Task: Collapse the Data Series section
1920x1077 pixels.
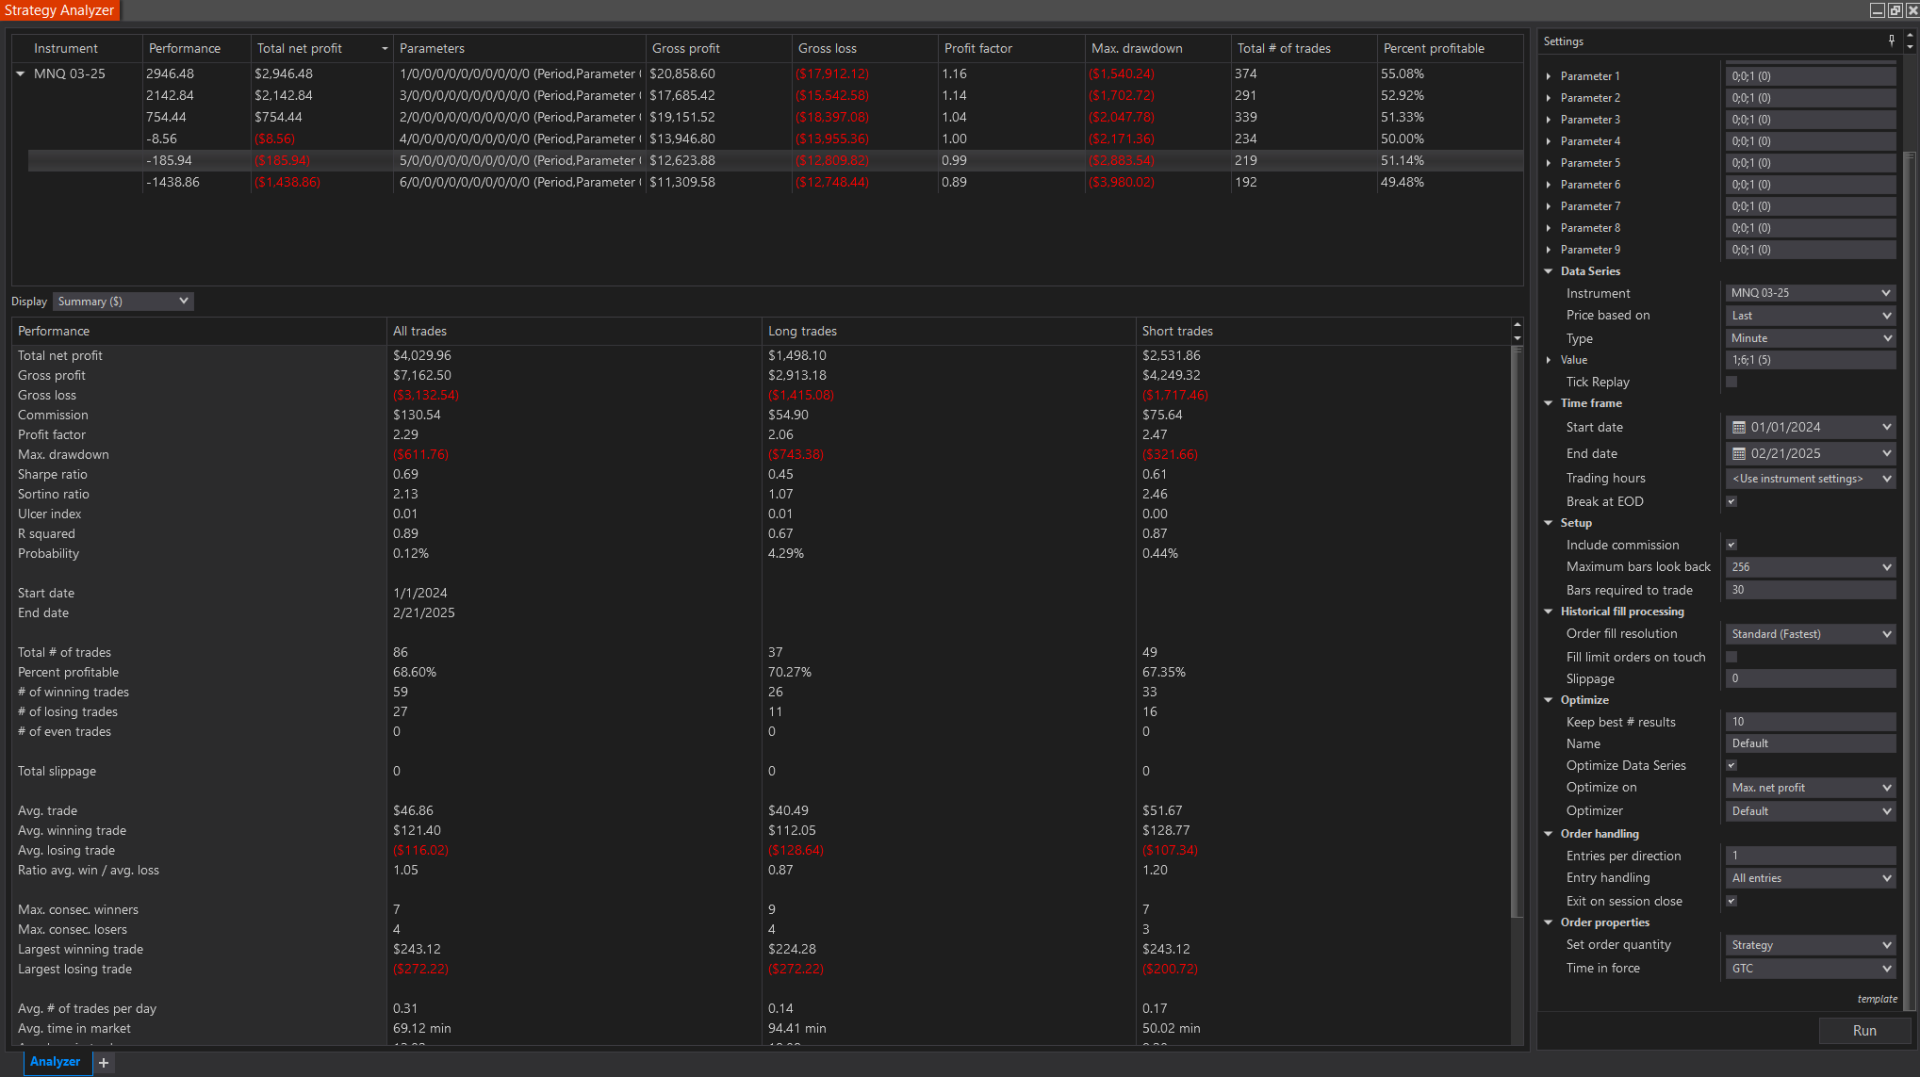Action: coord(1549,271)
